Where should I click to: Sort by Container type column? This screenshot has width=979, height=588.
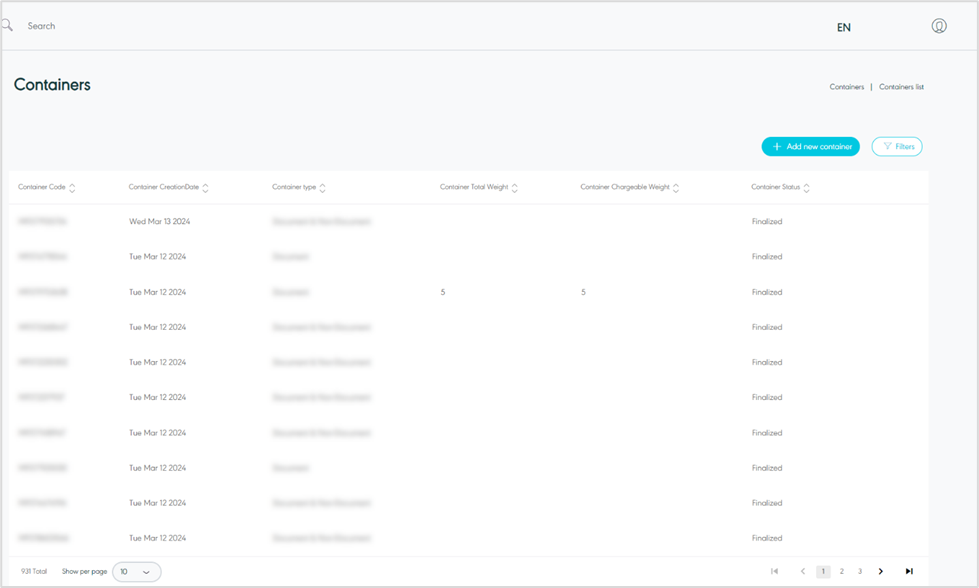322,188
